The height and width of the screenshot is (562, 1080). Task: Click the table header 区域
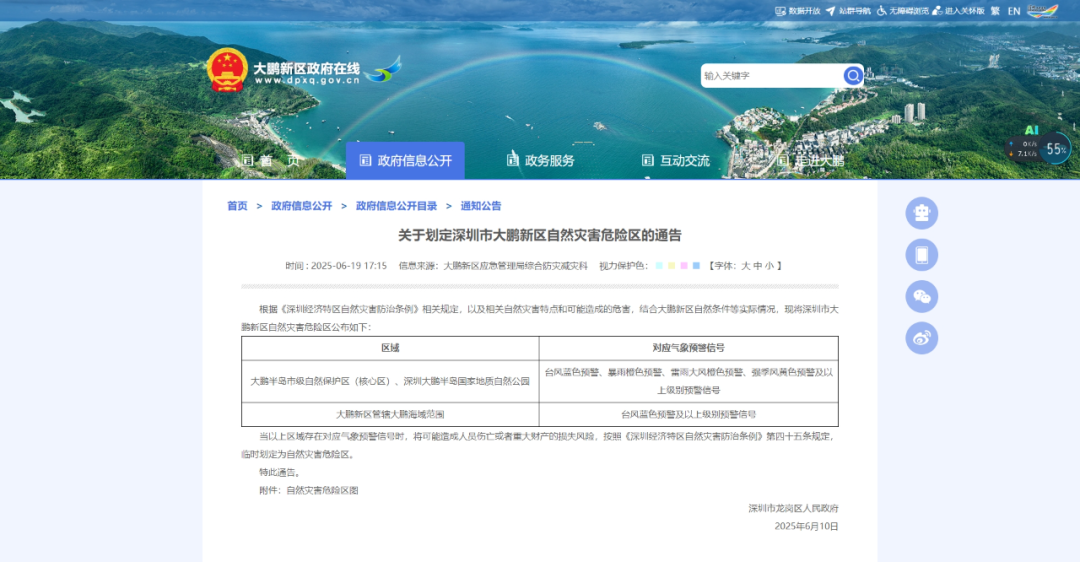pos(390,348)
